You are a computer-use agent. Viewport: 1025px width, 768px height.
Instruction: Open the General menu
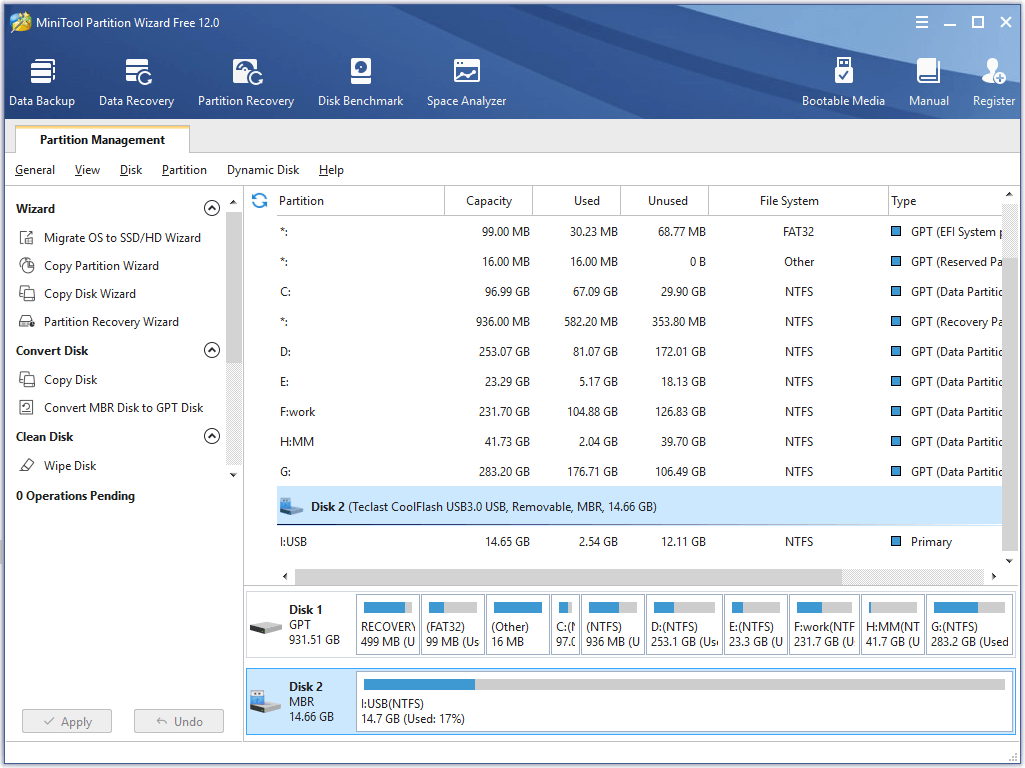tap(35, 170)
